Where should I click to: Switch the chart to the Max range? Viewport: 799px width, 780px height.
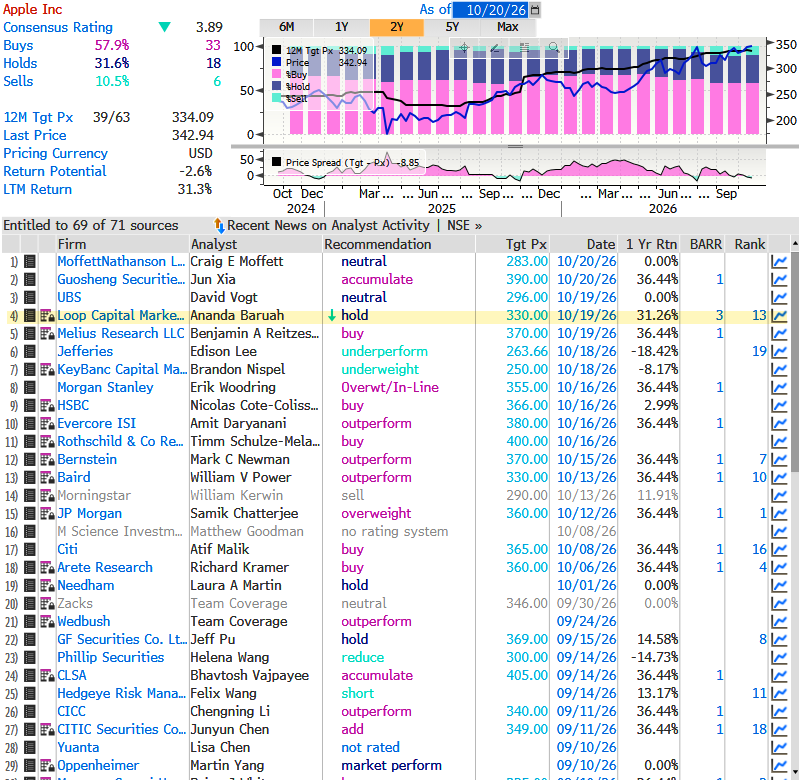click(x=508, y=27)
